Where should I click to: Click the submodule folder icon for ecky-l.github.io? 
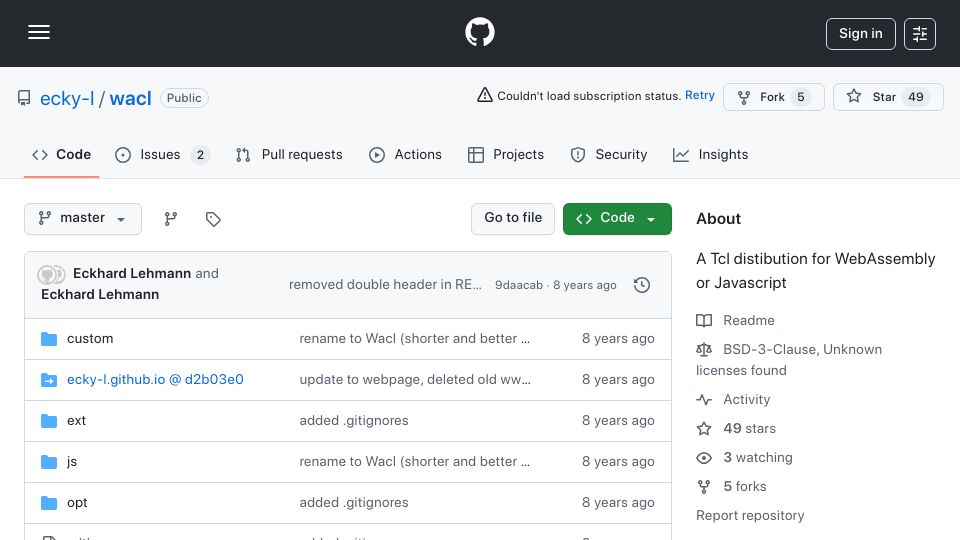click(49, 380)
